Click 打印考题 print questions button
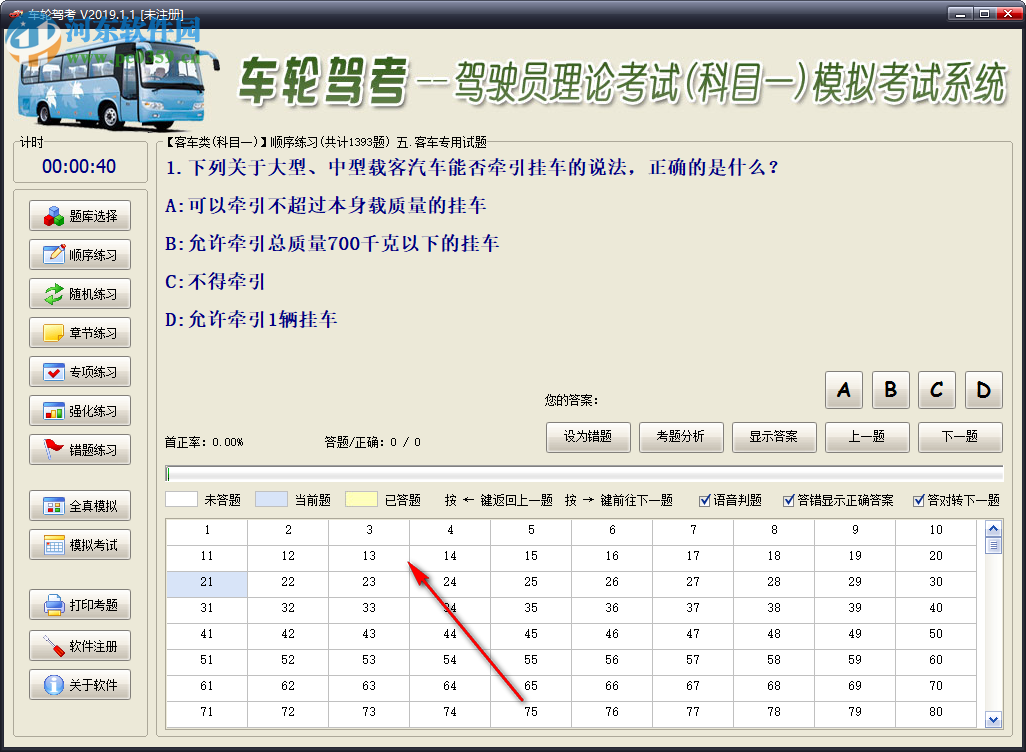 pos(80,605)
